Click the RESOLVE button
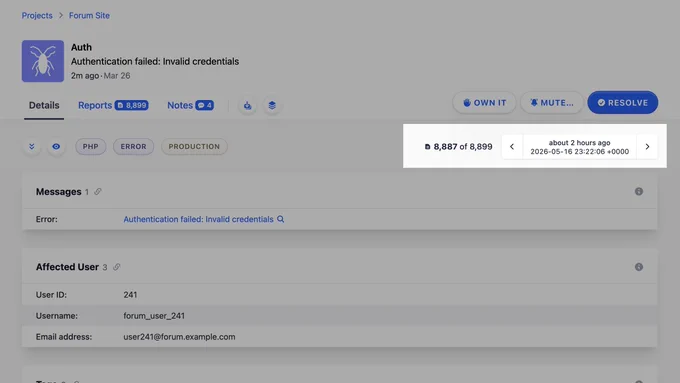680x383 pixels. (623, 103)
